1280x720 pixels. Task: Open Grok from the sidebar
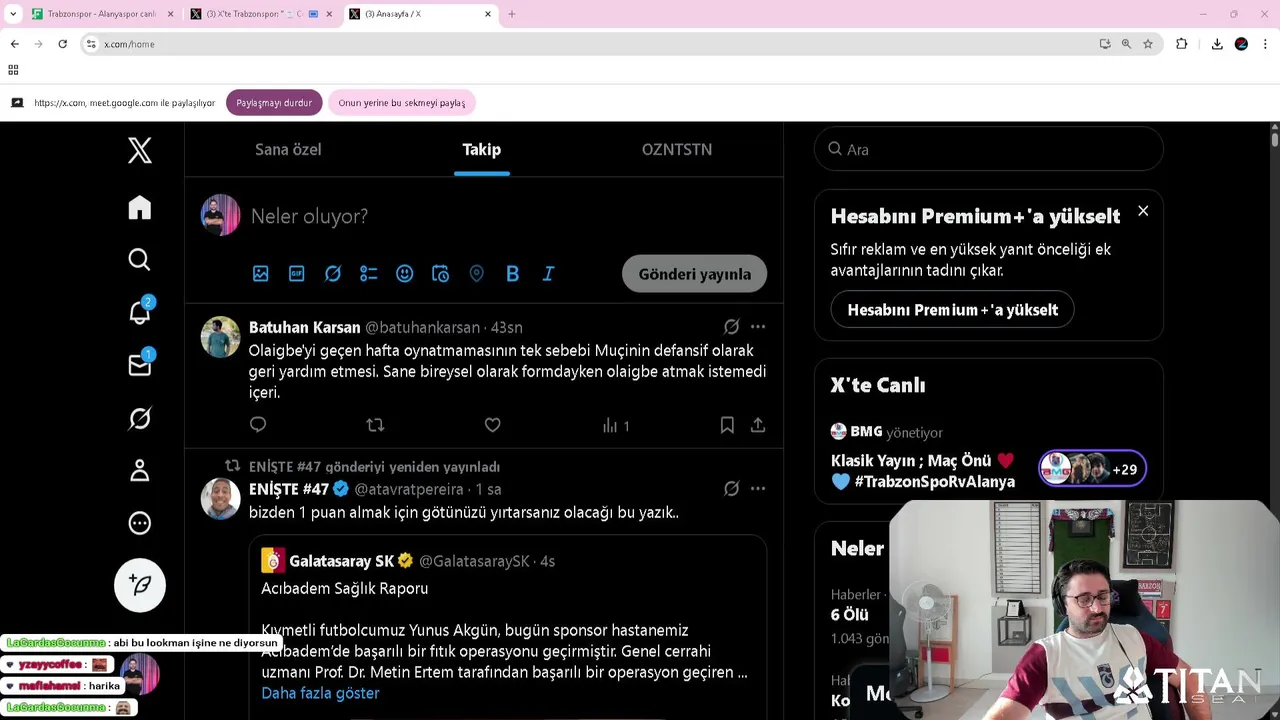140,418
